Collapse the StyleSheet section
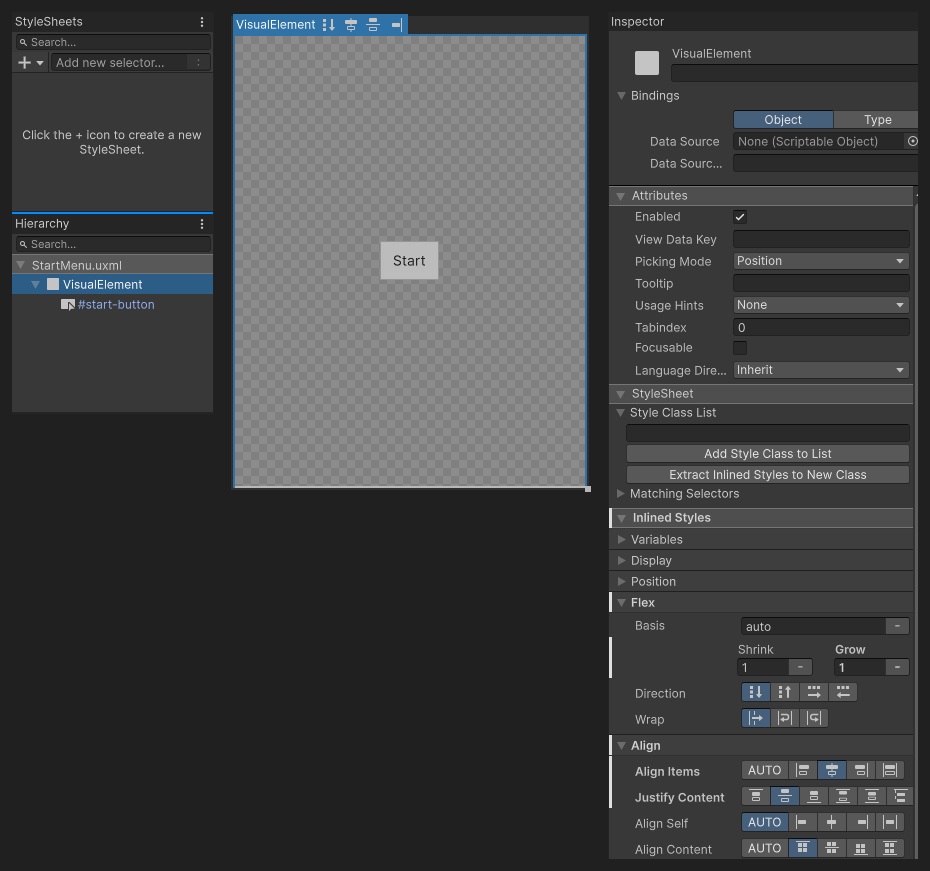 click(x=621, y=394)
